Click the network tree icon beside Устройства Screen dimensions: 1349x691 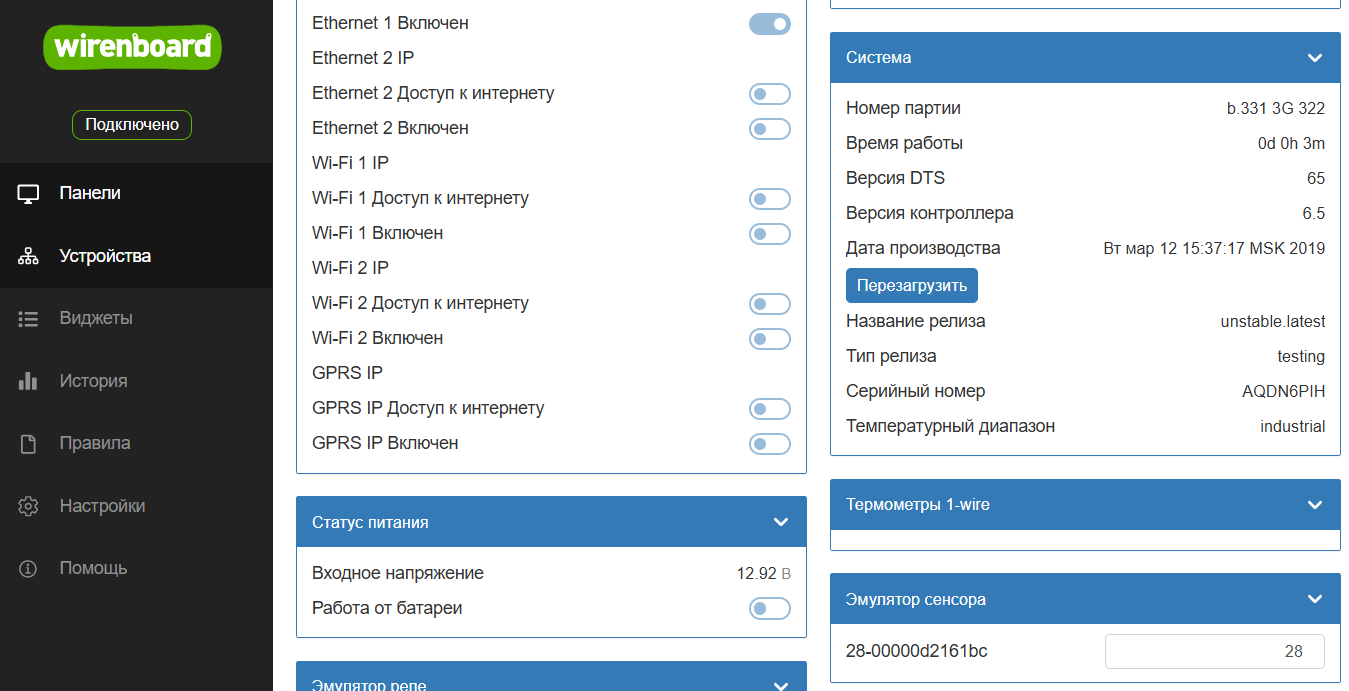28,257
